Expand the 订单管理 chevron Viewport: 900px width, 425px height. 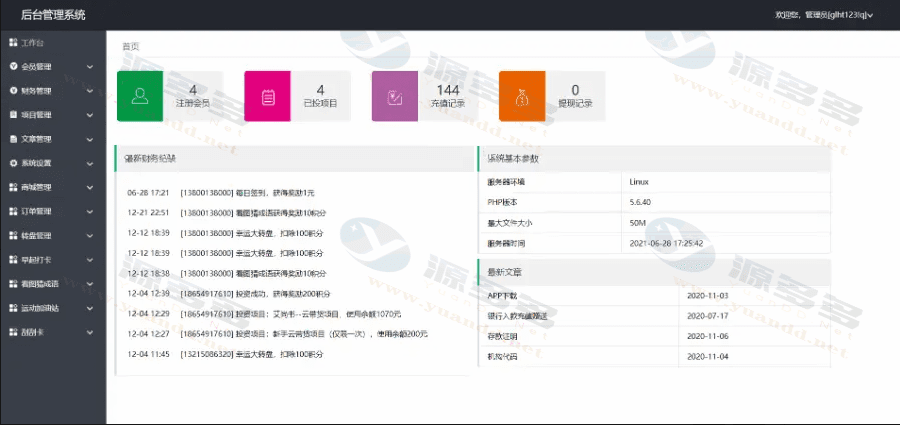(x=90, y=212)
